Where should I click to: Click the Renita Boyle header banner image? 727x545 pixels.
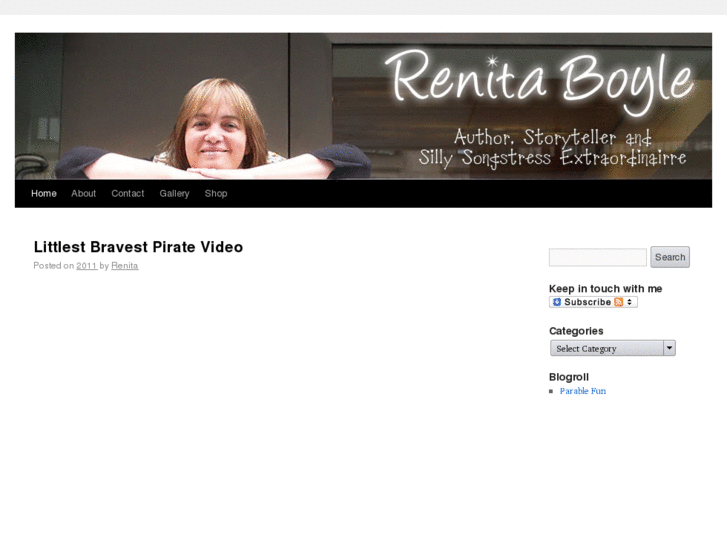(x=364, y=106)
